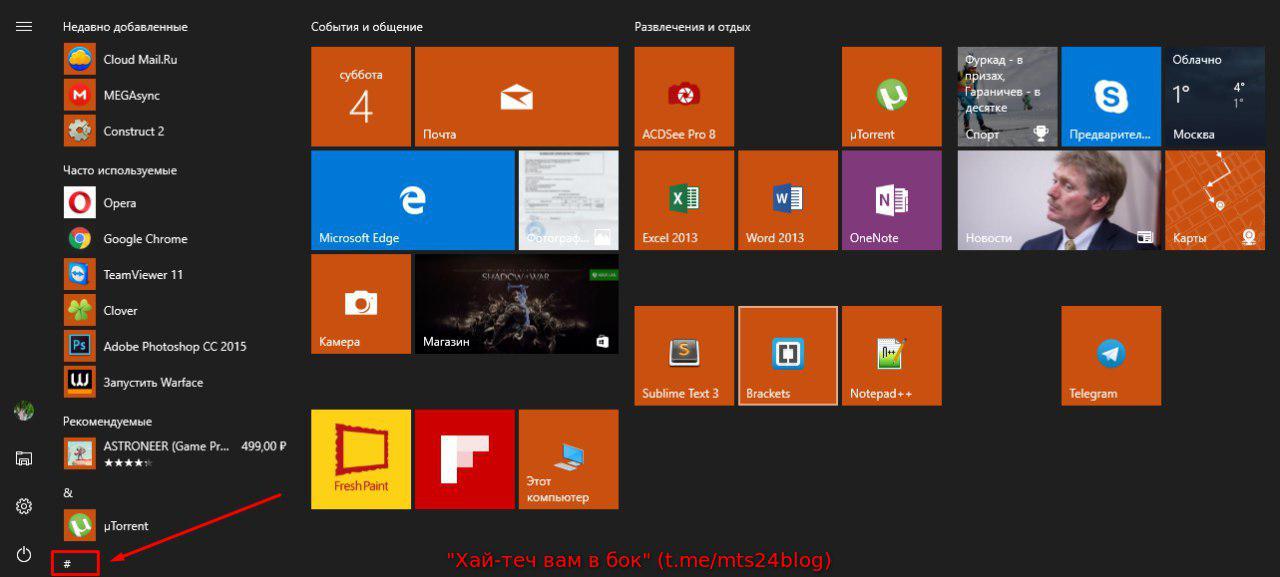Open the calendar tile showing суббота 4

coord(361,97)
